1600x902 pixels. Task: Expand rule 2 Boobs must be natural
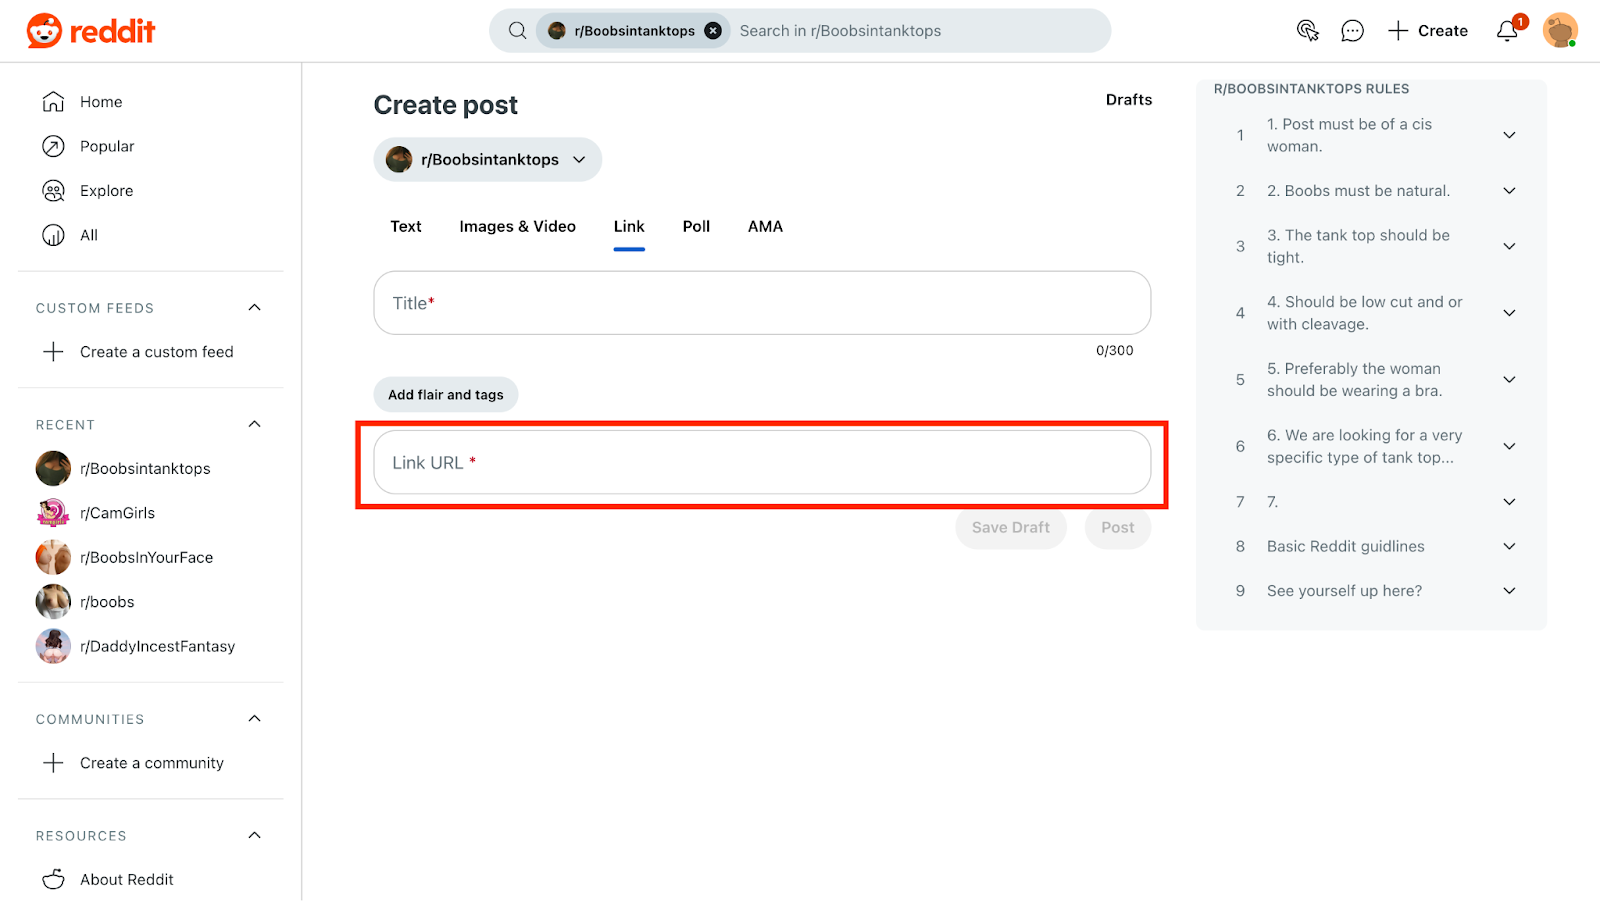[1509, 191]
